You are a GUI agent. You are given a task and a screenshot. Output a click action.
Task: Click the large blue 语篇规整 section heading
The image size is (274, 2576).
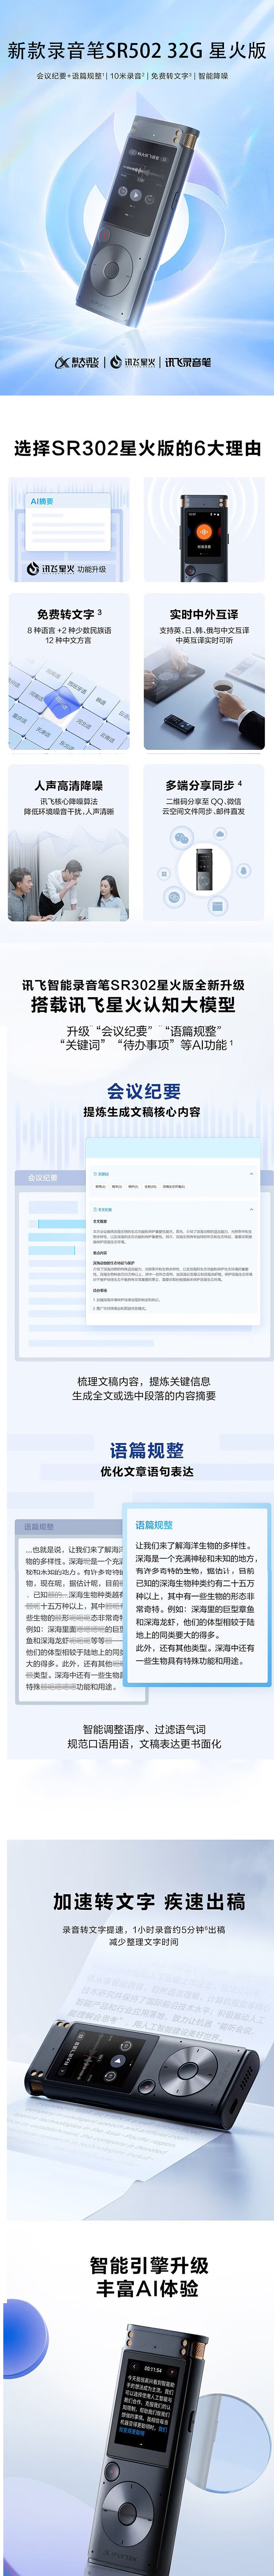click(x=147, y=1450)
